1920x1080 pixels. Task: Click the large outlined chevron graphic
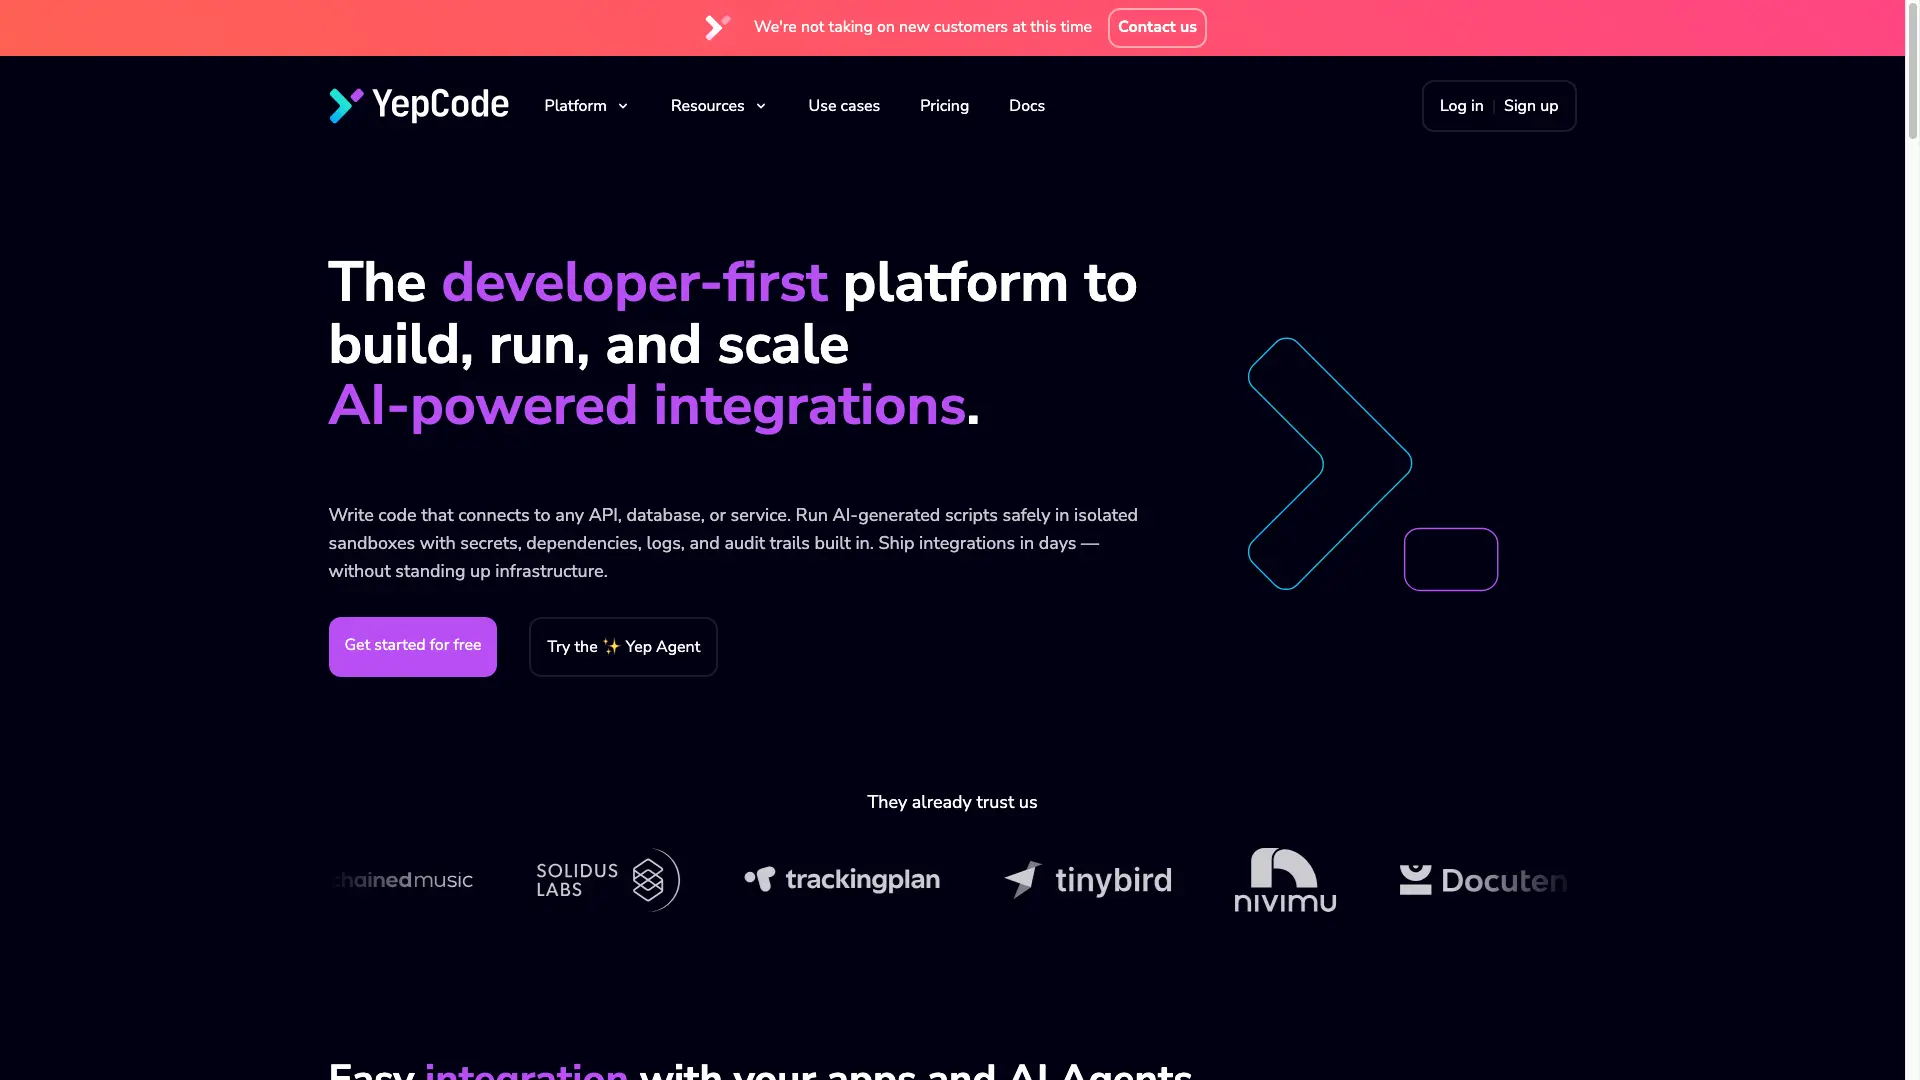pyautogui.click(x=1330, y=464)
